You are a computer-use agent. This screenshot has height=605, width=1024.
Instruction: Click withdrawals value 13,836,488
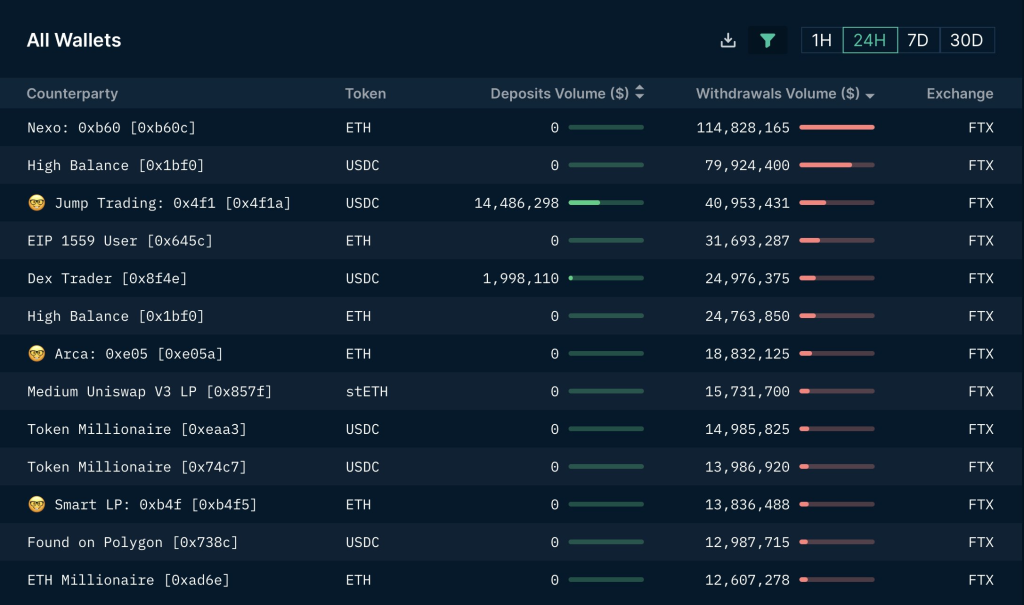point(747,504)
